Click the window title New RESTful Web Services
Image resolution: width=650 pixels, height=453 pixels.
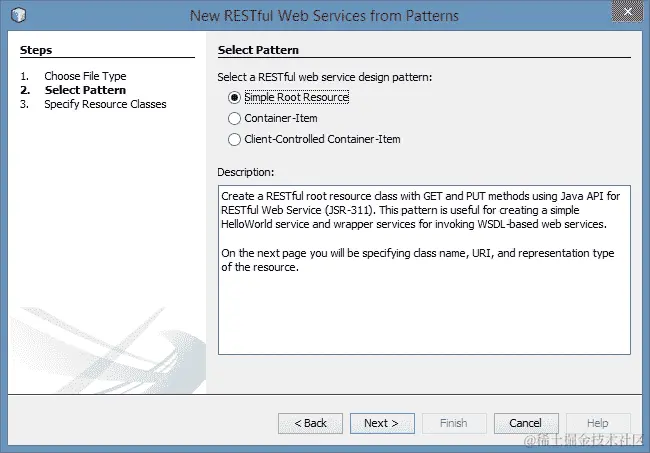(324, 16)
